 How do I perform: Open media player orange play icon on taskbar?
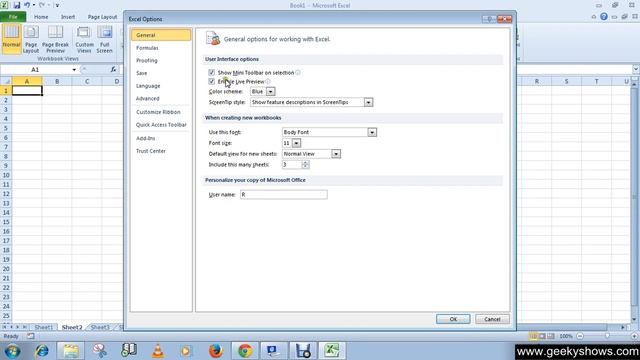186,351
